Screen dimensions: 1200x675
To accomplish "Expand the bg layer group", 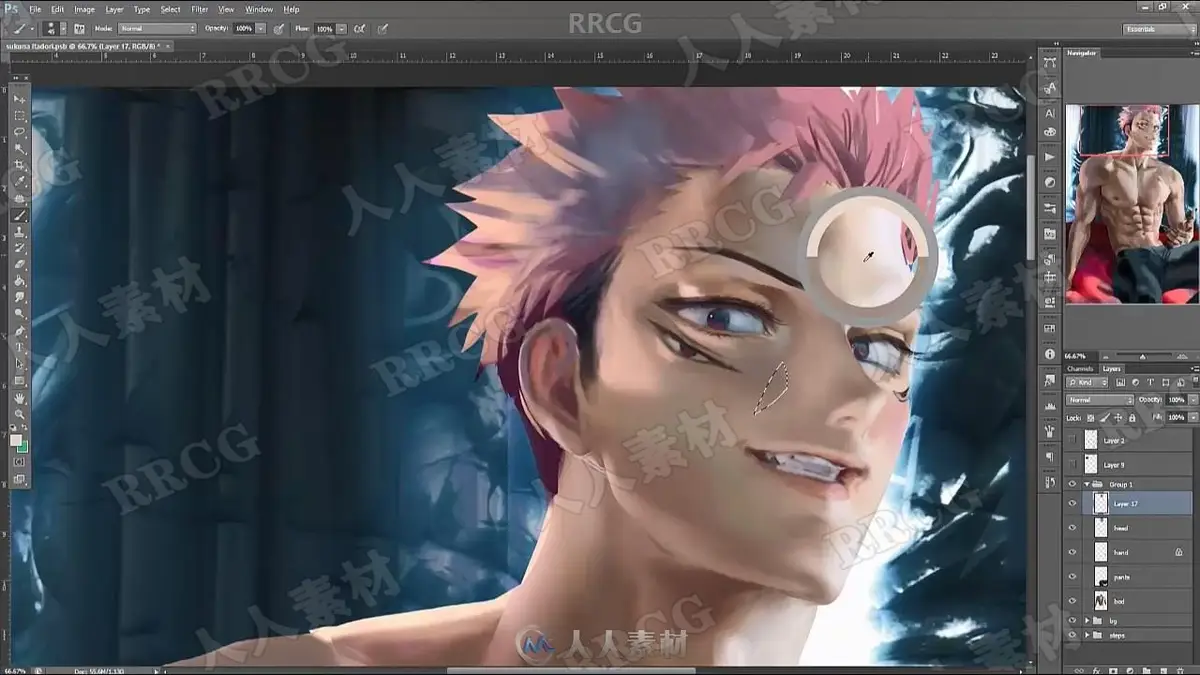I will point(1087,620).
